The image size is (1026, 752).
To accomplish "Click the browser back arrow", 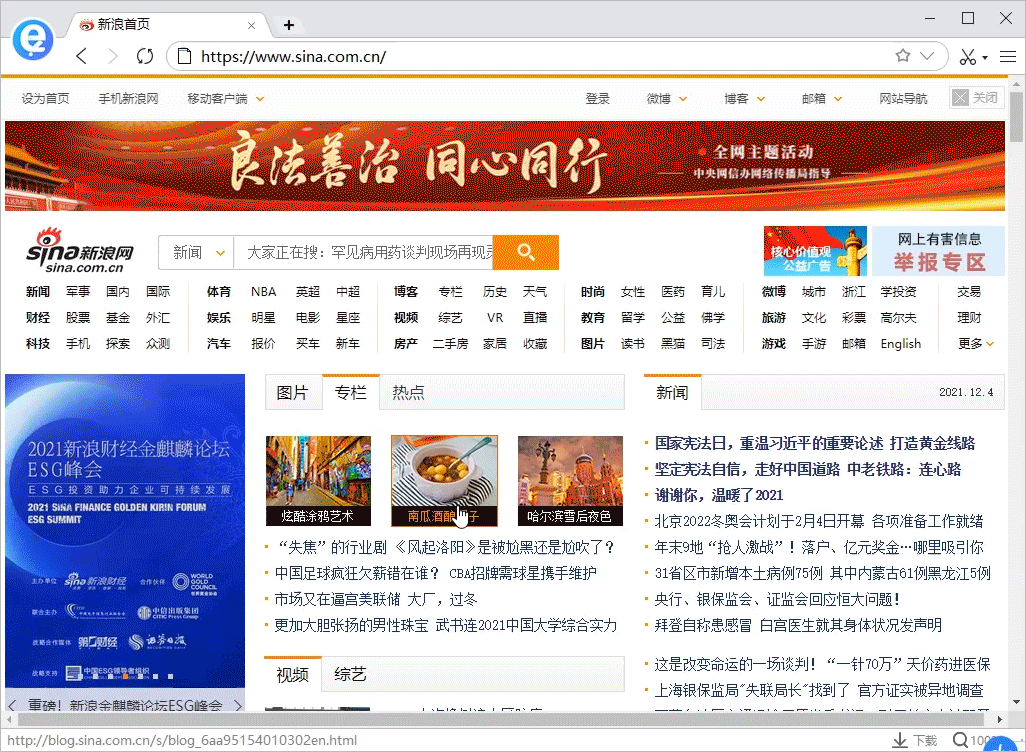I will point(82,56).
